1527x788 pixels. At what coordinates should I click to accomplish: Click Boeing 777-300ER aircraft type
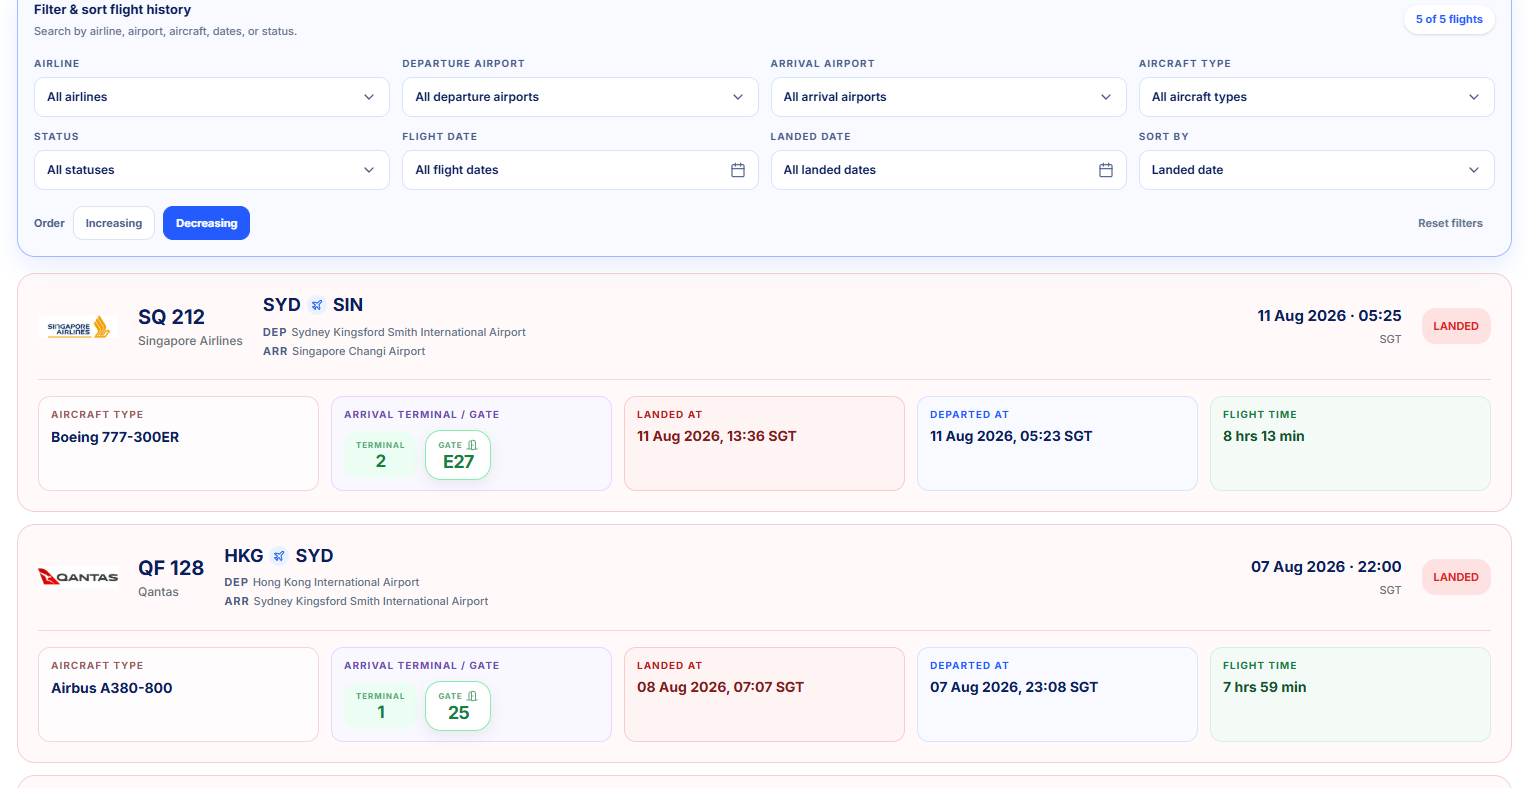(115, 437)
